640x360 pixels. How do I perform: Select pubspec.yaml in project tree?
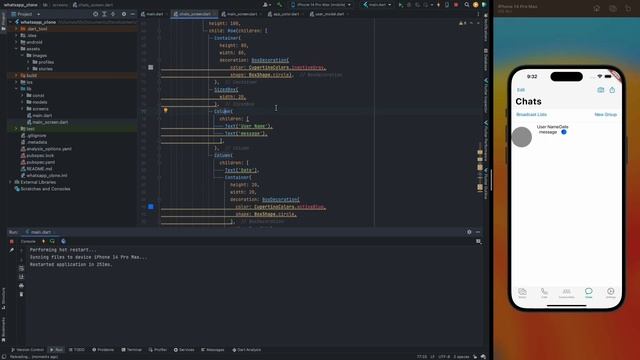[x=38, y=162]
